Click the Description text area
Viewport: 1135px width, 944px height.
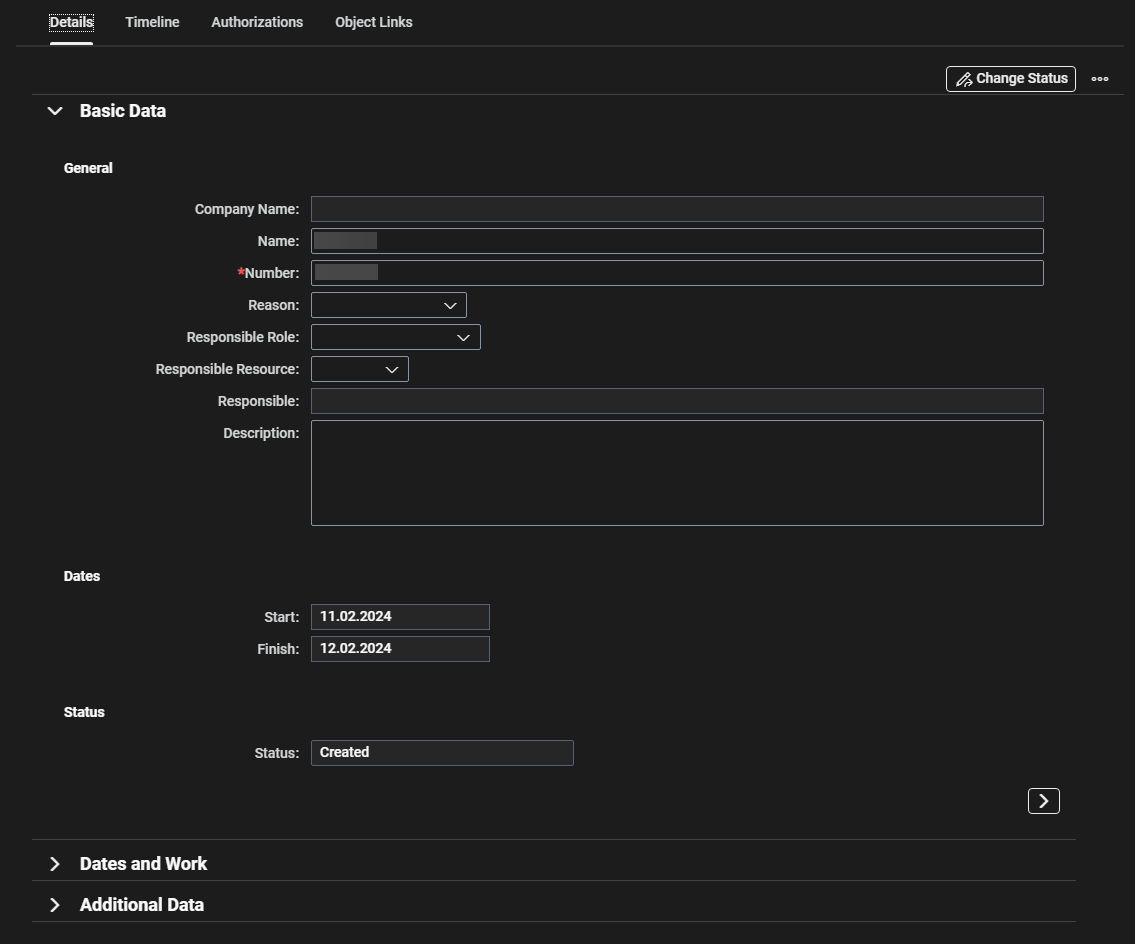[677, 473]
